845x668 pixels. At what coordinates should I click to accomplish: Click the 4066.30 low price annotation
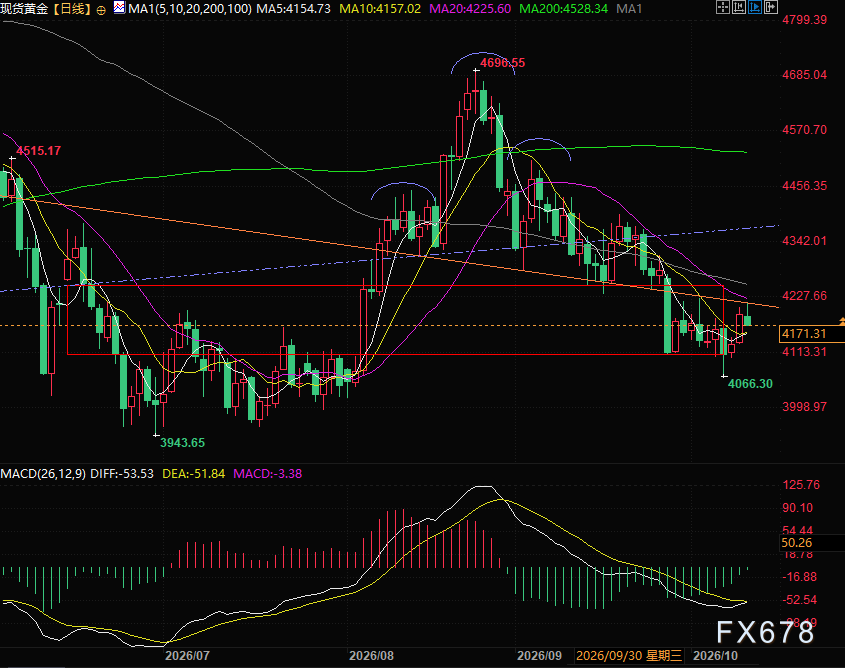pos(750,384)
